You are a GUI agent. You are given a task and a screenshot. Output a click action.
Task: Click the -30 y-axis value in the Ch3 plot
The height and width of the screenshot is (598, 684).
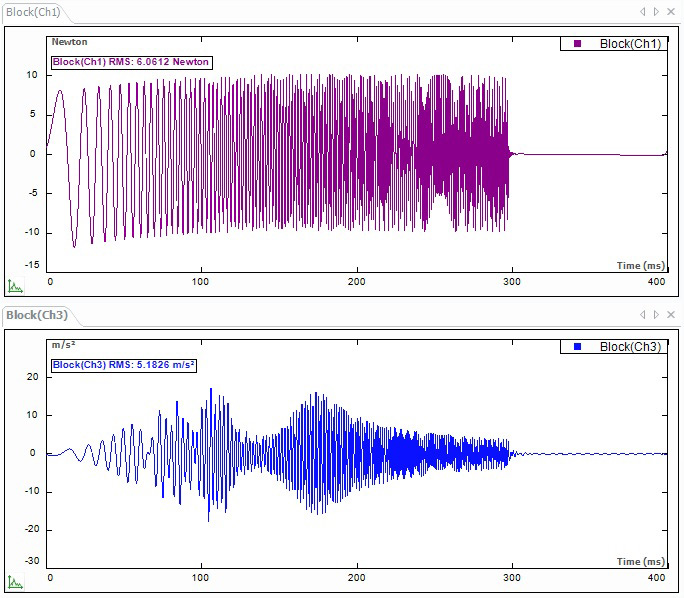pos(32,560)
